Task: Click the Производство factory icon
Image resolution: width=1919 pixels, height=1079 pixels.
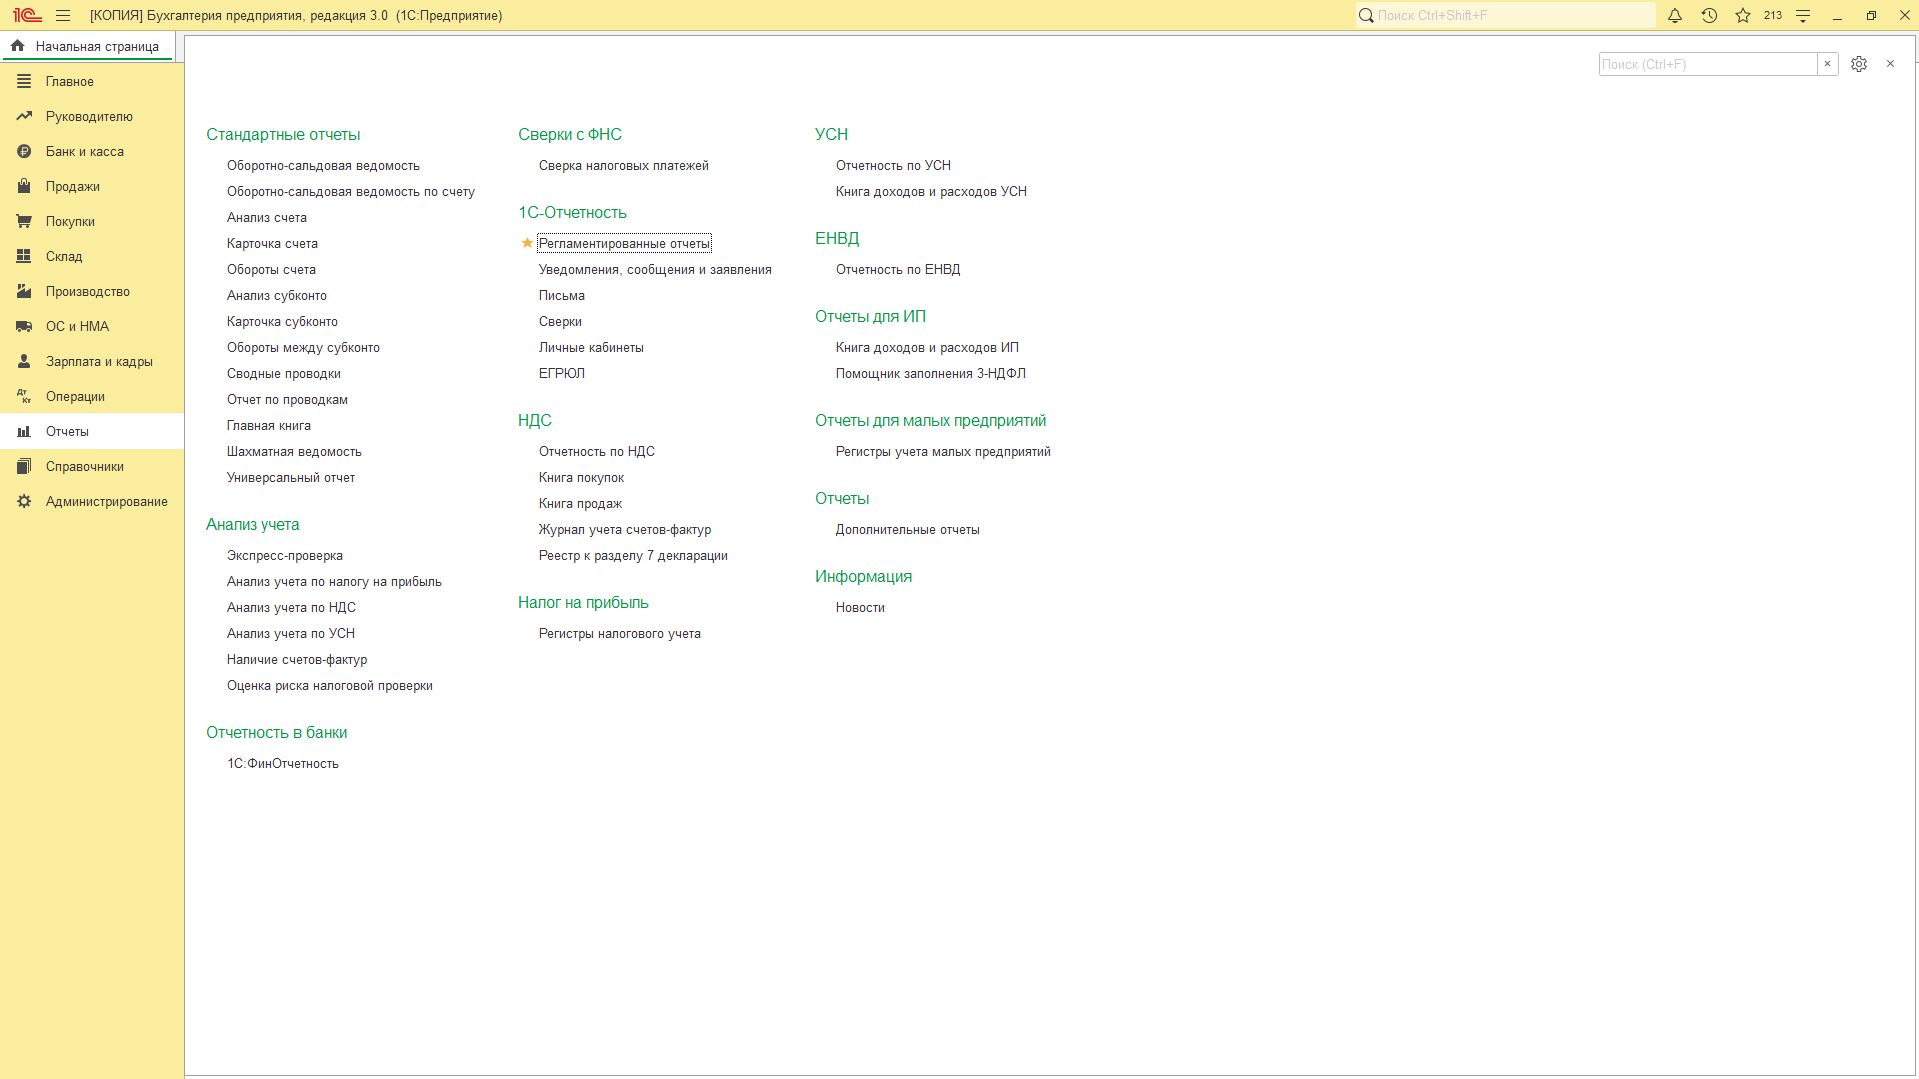Action: coord(24,291)
